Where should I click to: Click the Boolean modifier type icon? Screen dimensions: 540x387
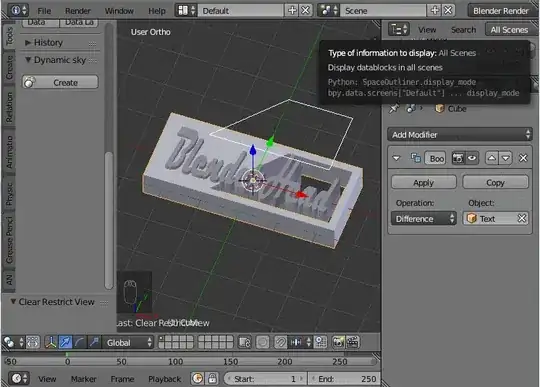(x=416, y=158)
